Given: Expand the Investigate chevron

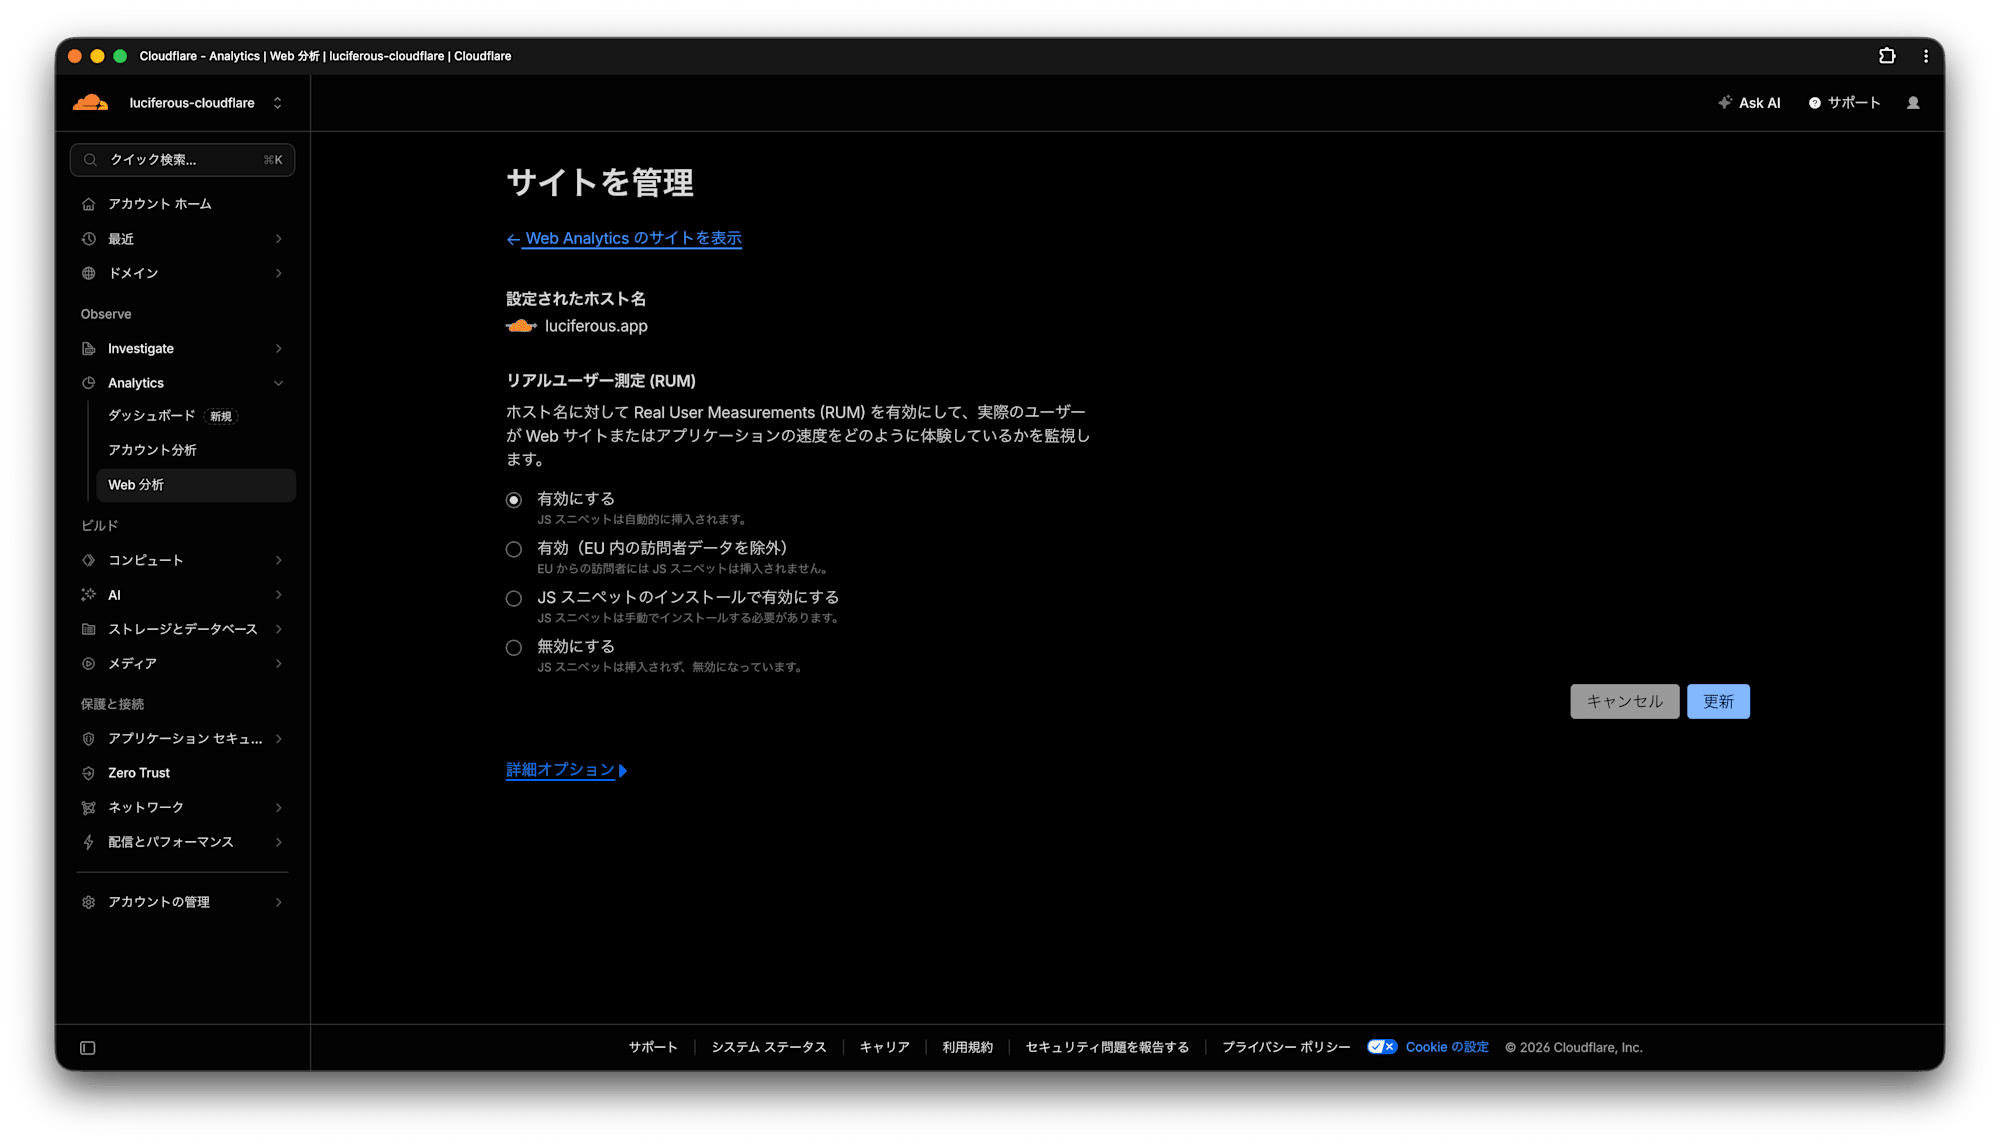Looking at the screenshot, I should click(279, 349).
